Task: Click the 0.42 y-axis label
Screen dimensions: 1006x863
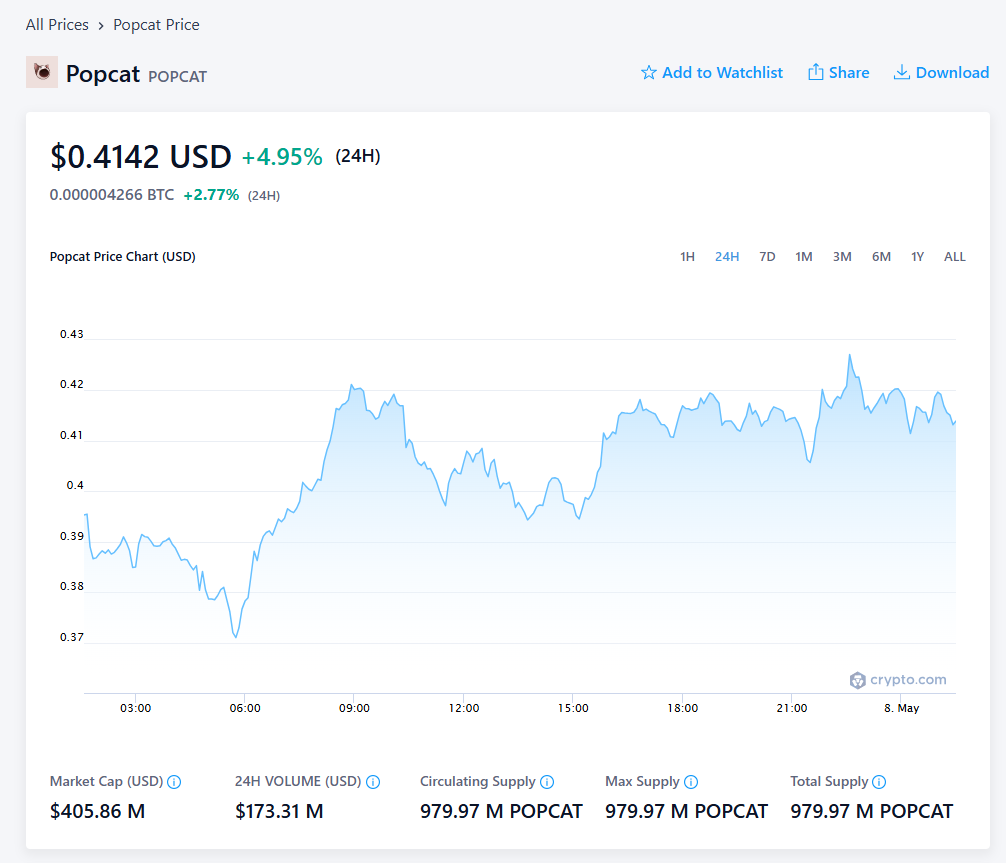Action: 72,384
